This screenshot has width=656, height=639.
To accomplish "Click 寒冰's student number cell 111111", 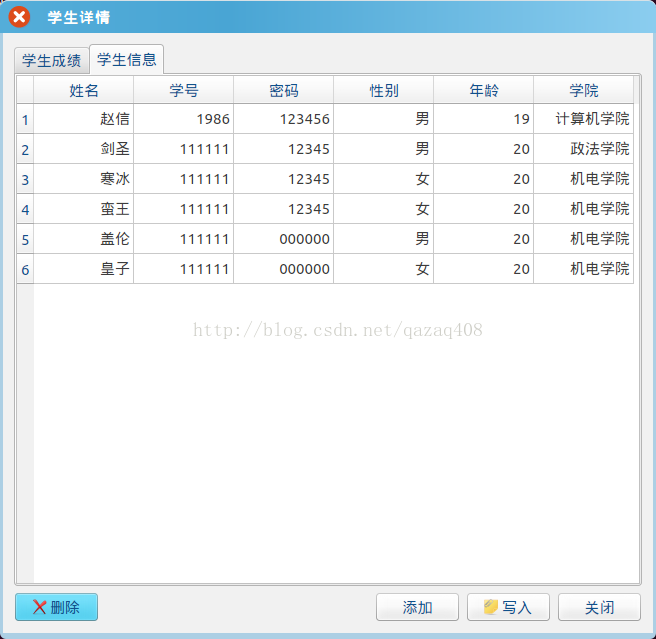I will 183,179.
